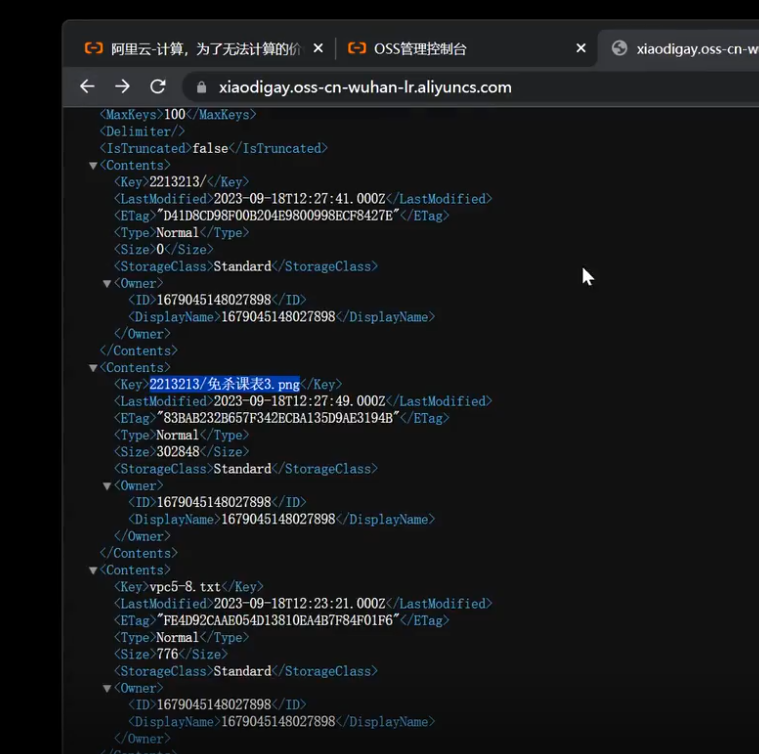Click StorageClass Standard below Size 776
The image size is (759, 754).
pyautogui.click(x=243, y=671)
